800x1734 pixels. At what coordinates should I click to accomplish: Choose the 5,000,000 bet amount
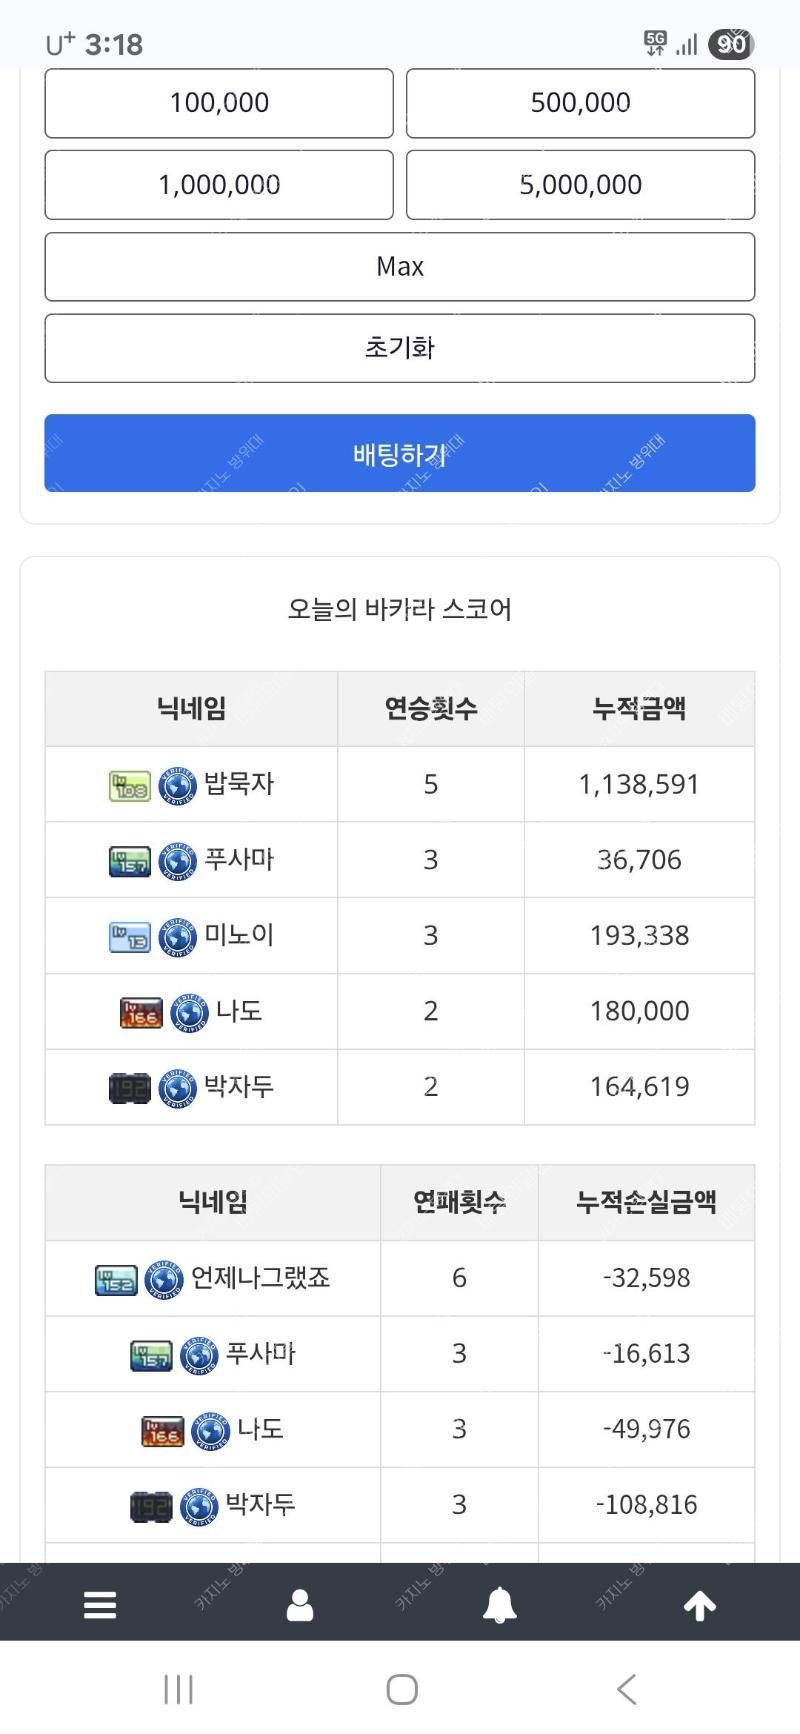click(580, 185)
